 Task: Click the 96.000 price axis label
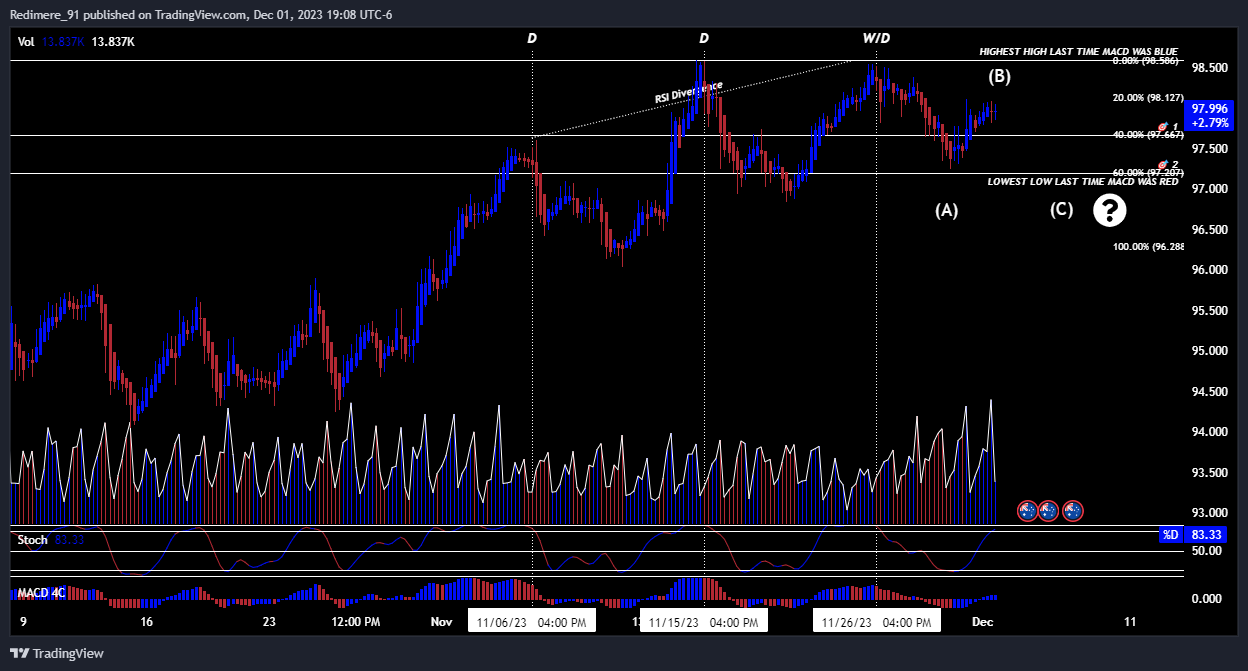point(1211,270)
